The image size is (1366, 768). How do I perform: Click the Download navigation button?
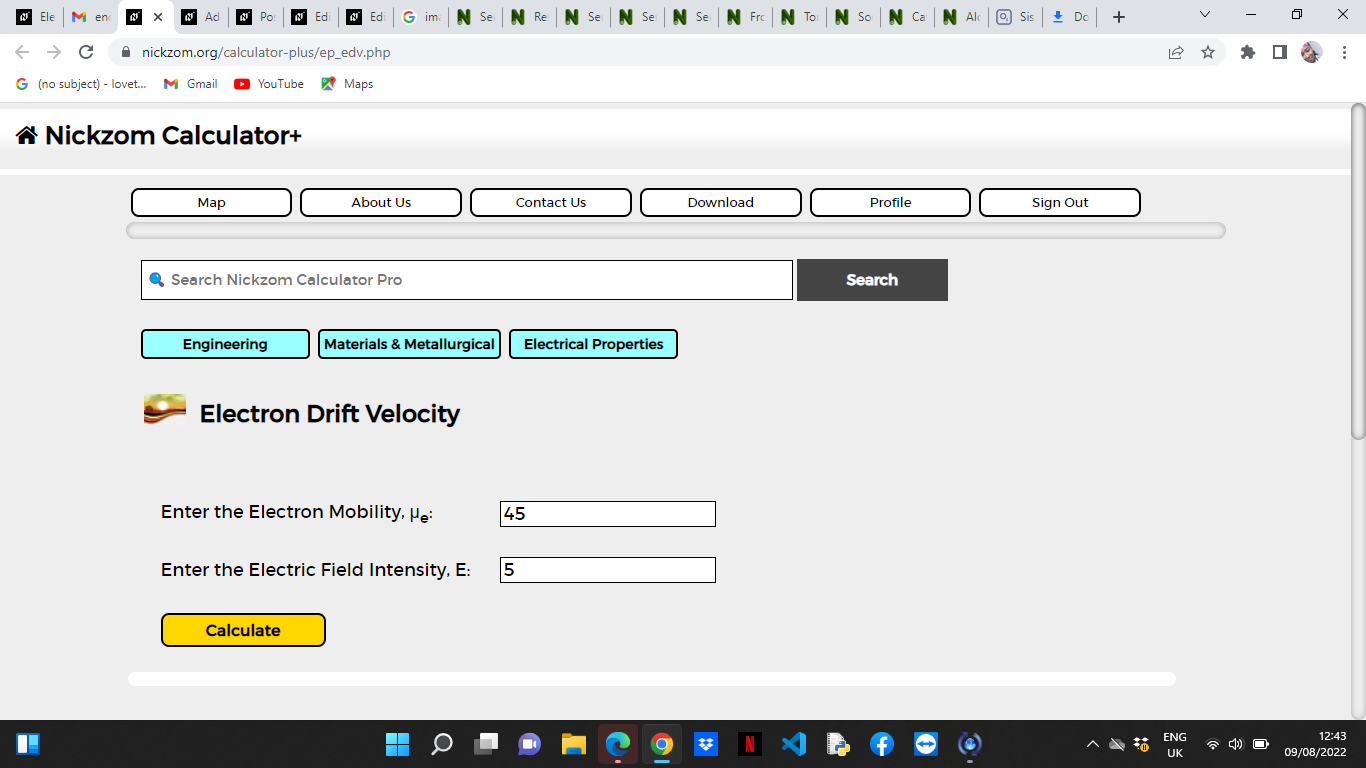click(721, 202)
